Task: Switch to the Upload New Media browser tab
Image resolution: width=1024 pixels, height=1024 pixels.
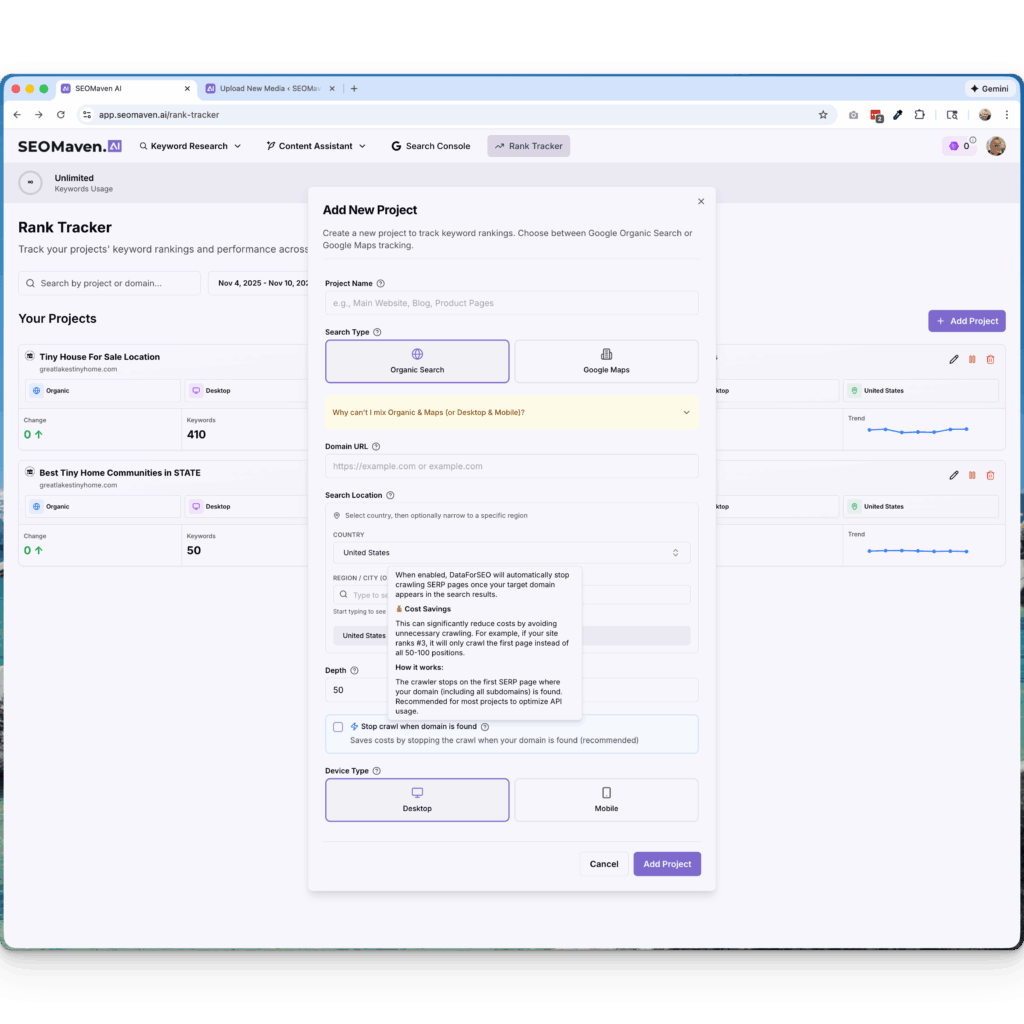Action: [x=268, y=88]
